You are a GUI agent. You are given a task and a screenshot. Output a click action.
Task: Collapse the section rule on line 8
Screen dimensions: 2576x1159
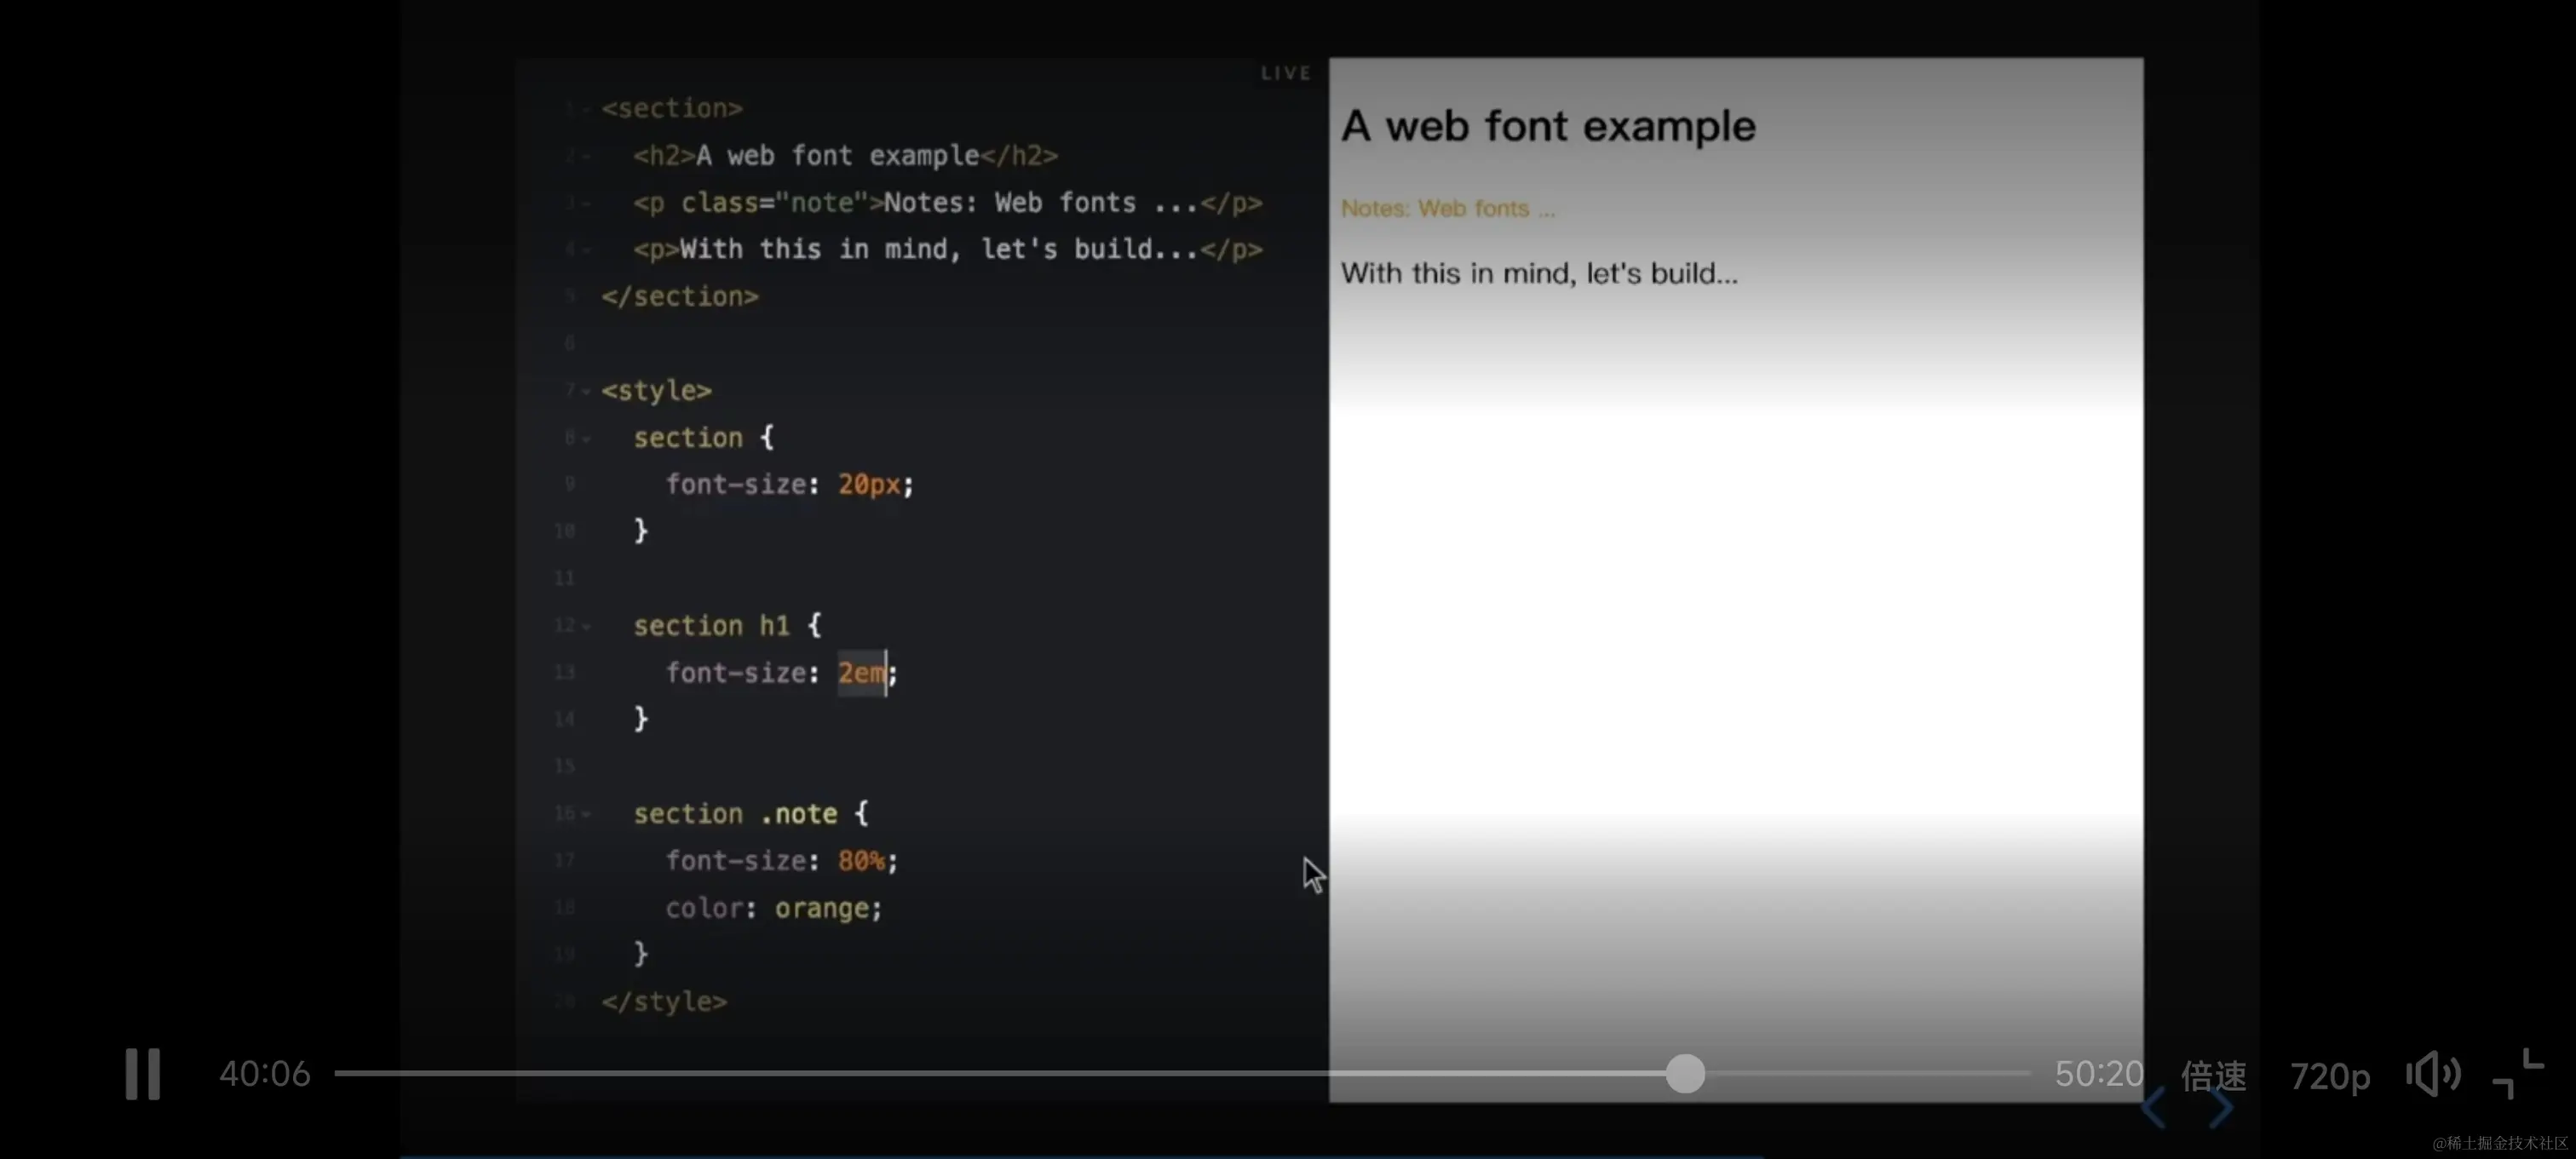pyautogui.click(x=586, y=438)
